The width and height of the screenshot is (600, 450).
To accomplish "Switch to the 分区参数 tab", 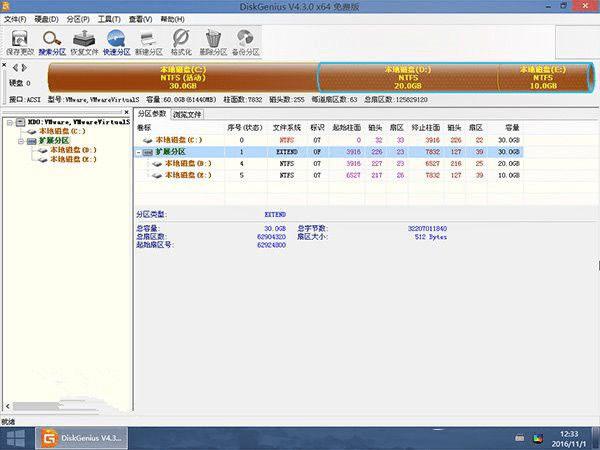I will (x=152, y=114).
